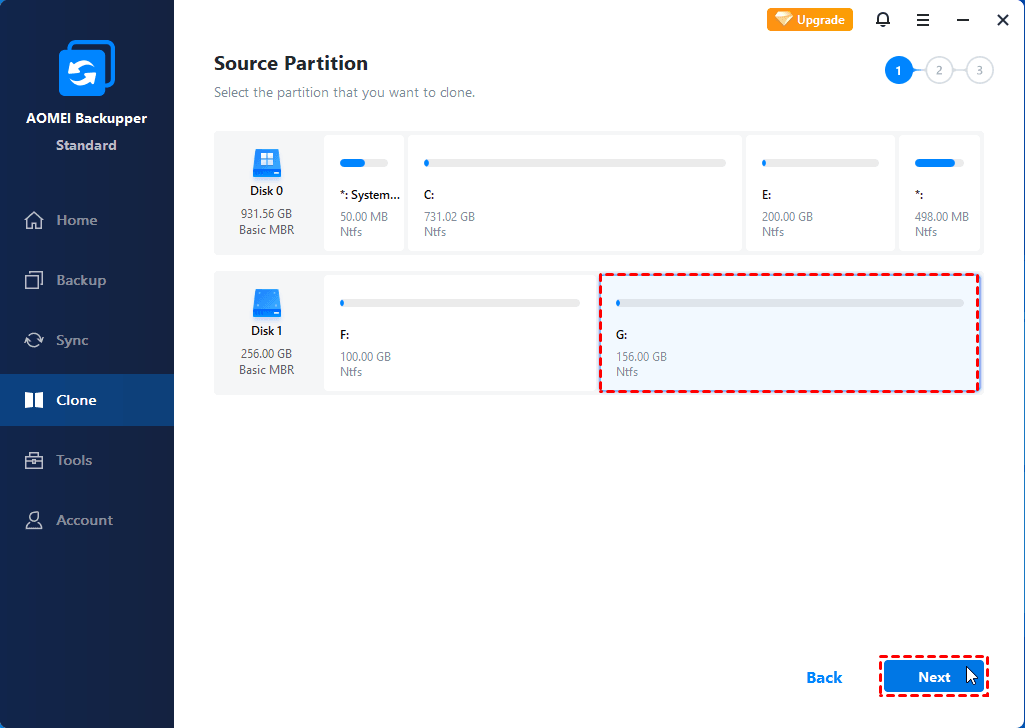Viewport: 1025px width, 728px height.
Task: Click the Next button
Action: click(934, 677)
